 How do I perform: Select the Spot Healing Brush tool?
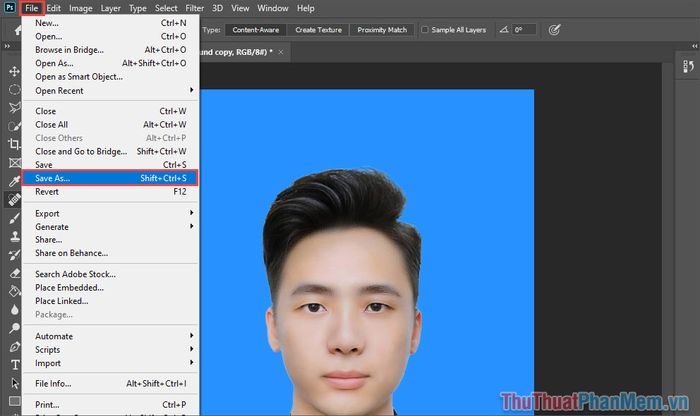coord(14,199)
